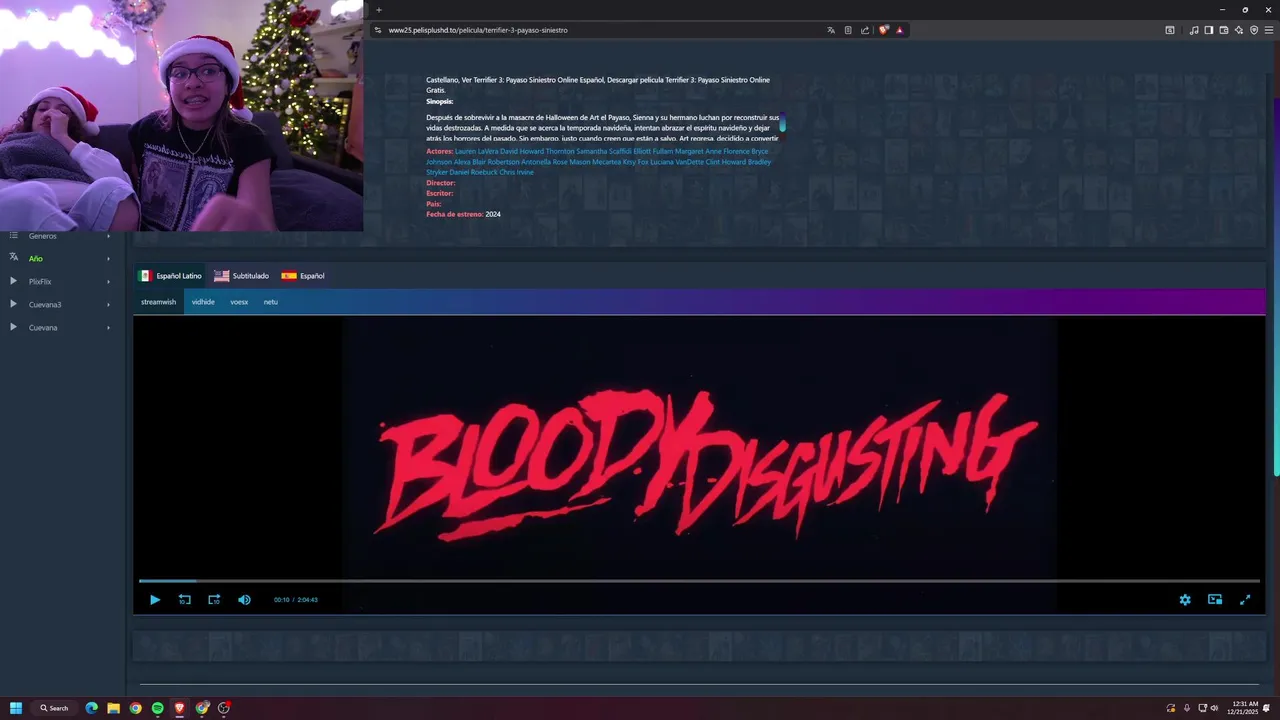
Task: Open File Explorer from taskbar
Action: [x=114, y=708]
